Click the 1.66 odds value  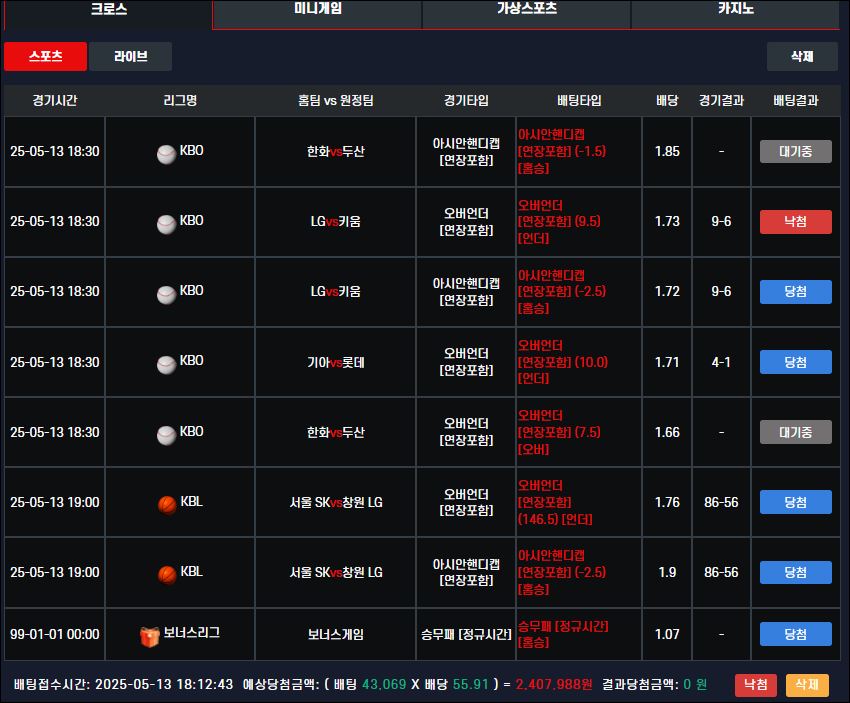667,432
